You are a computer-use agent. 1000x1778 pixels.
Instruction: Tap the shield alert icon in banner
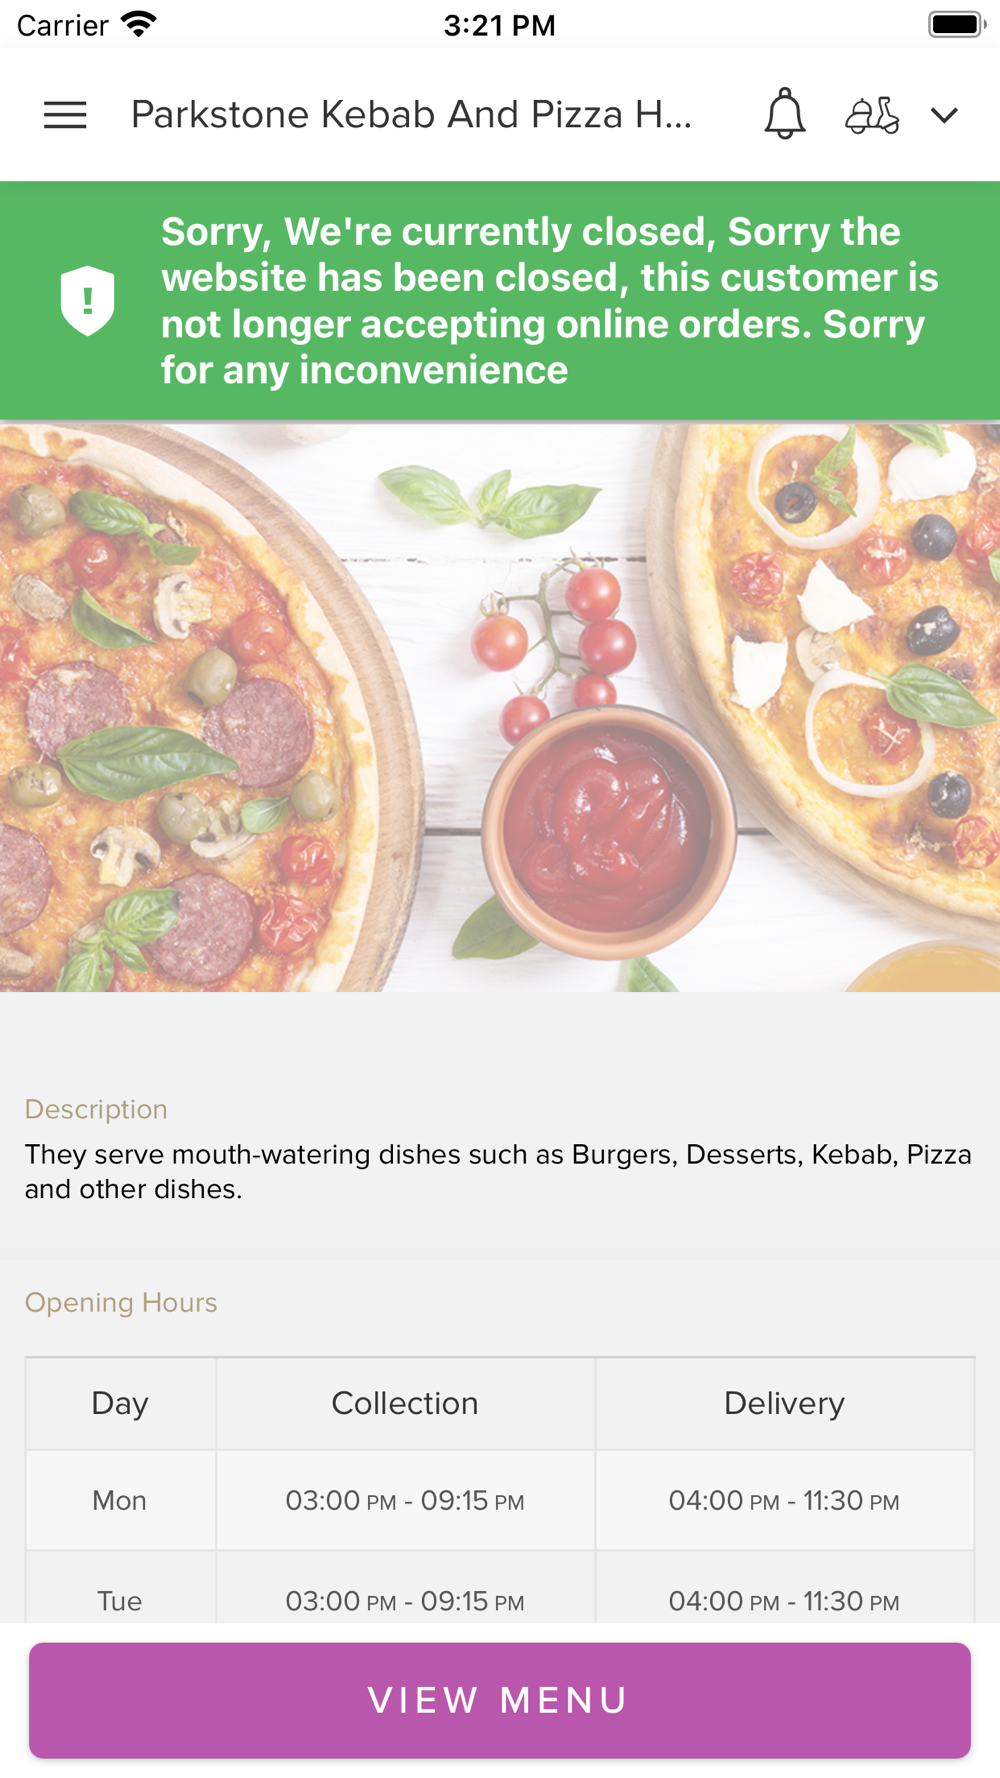pyautogui.click(x=87, y=300)
